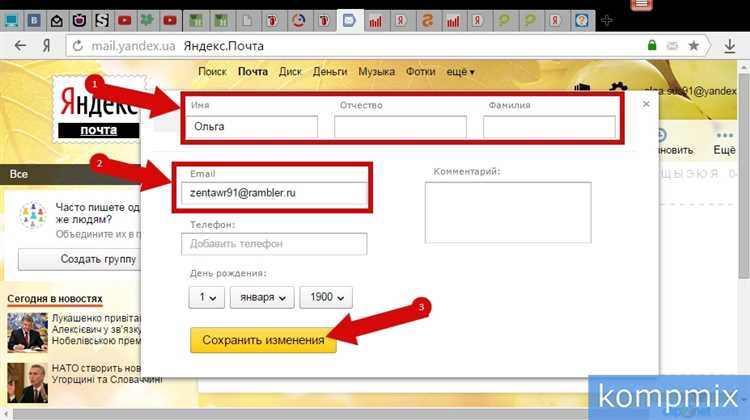This screenshot has width=750, height=420.
Task: Expand the ещё services dropdown
Action: point(460,72)
